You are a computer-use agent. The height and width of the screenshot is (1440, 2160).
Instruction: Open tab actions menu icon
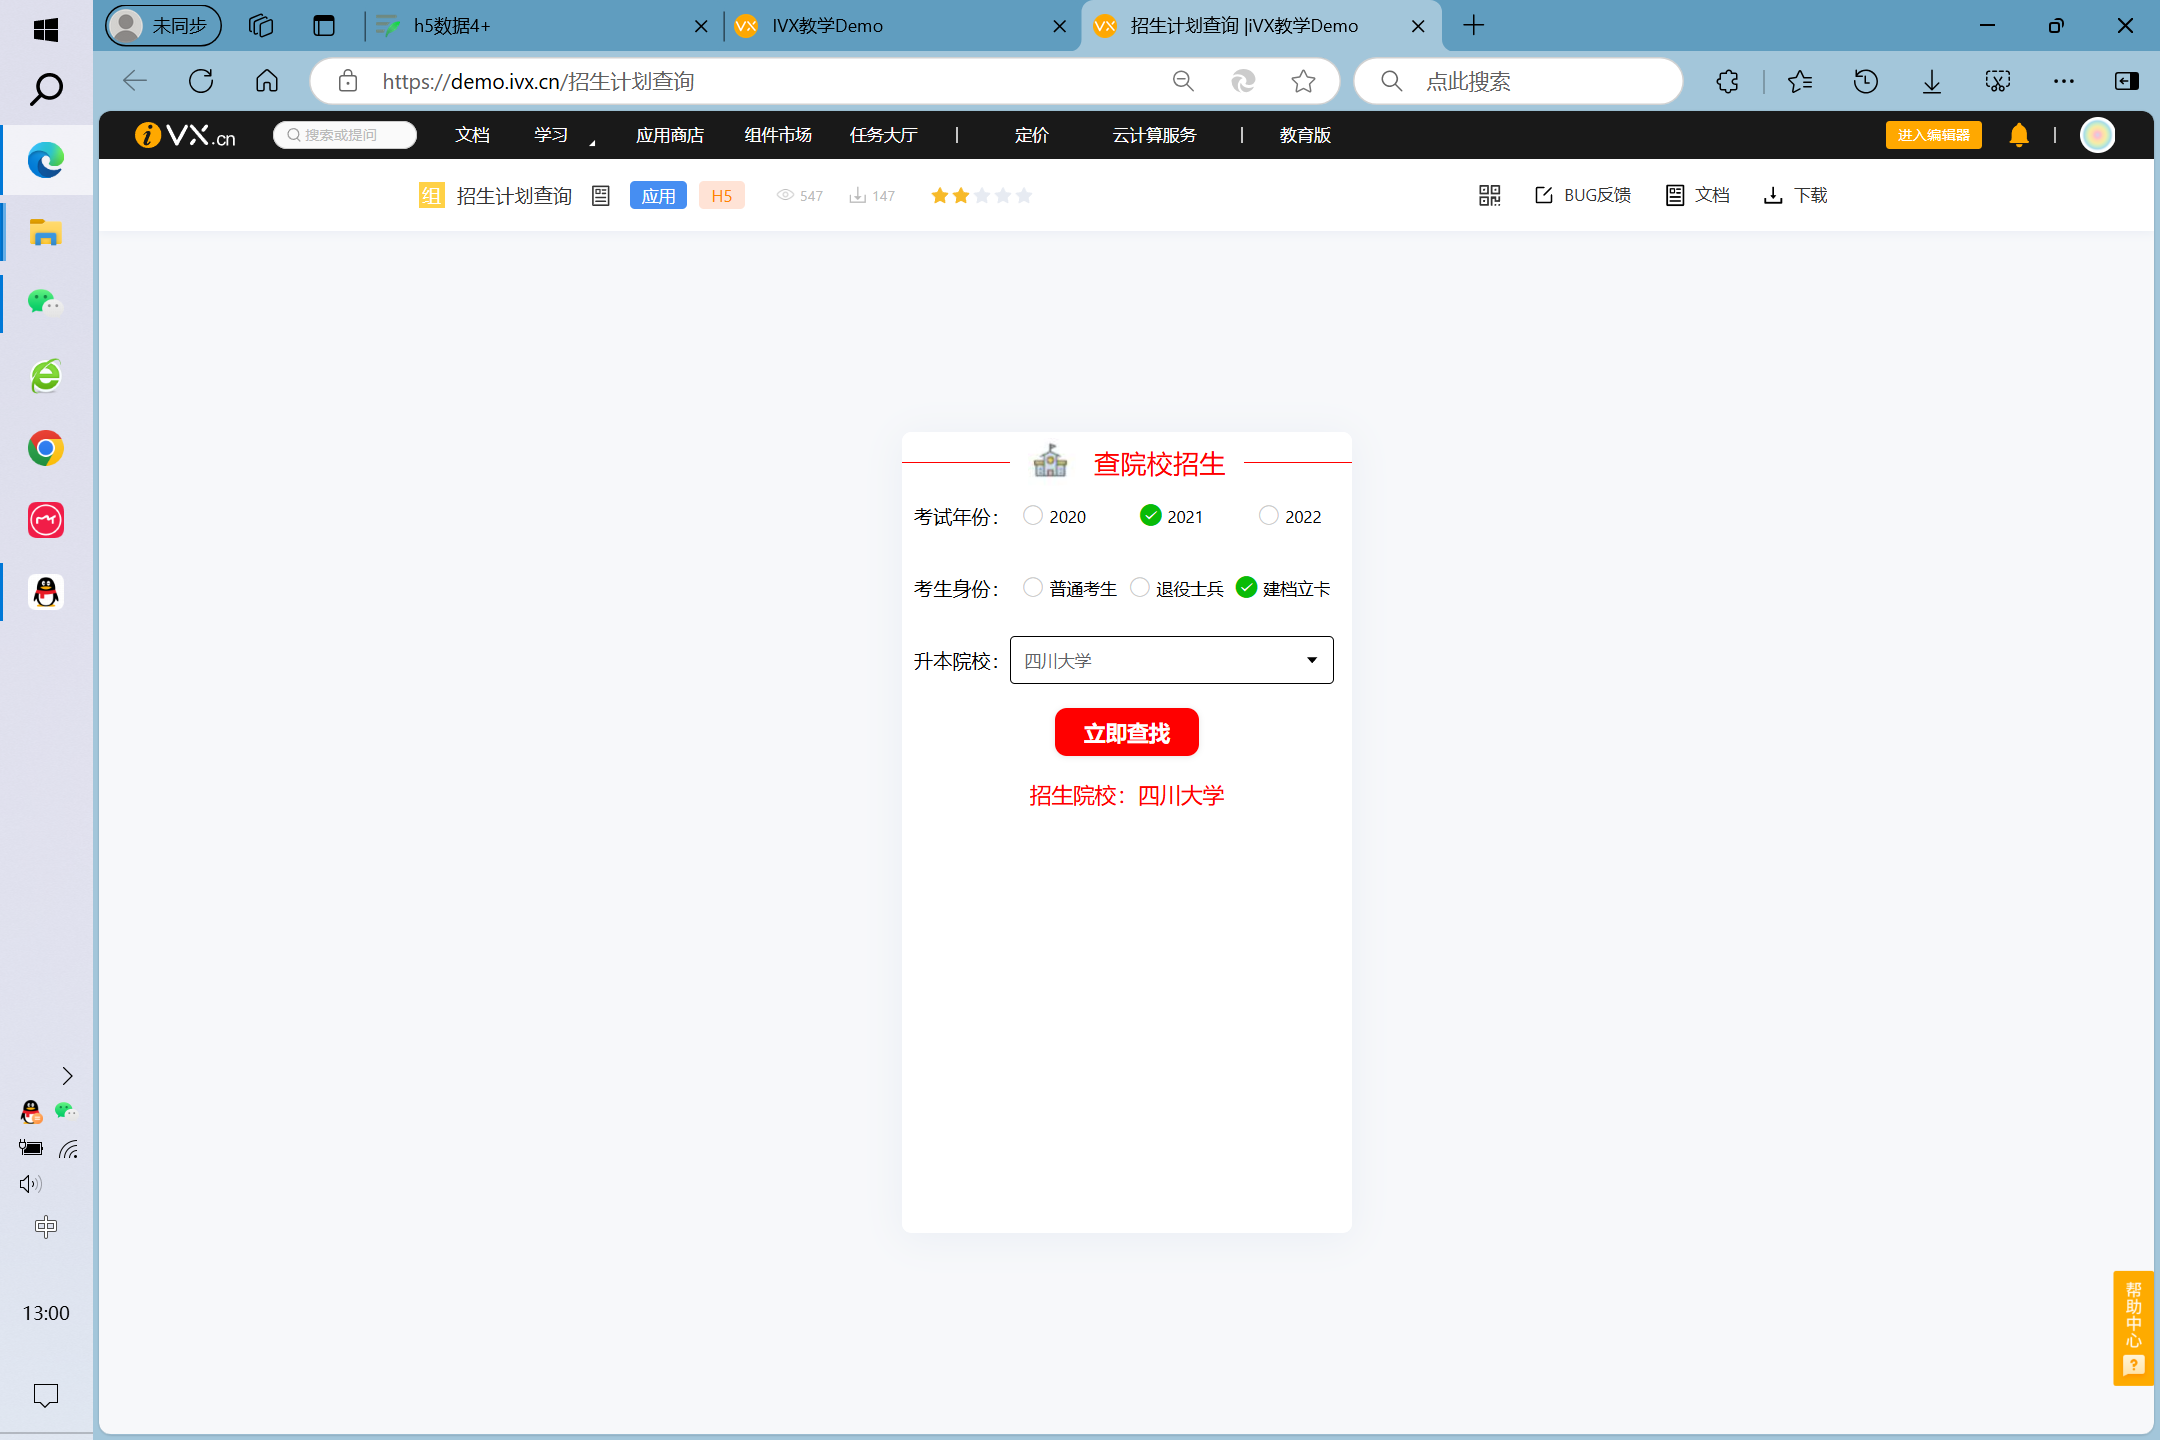click(x=324, y=26)
